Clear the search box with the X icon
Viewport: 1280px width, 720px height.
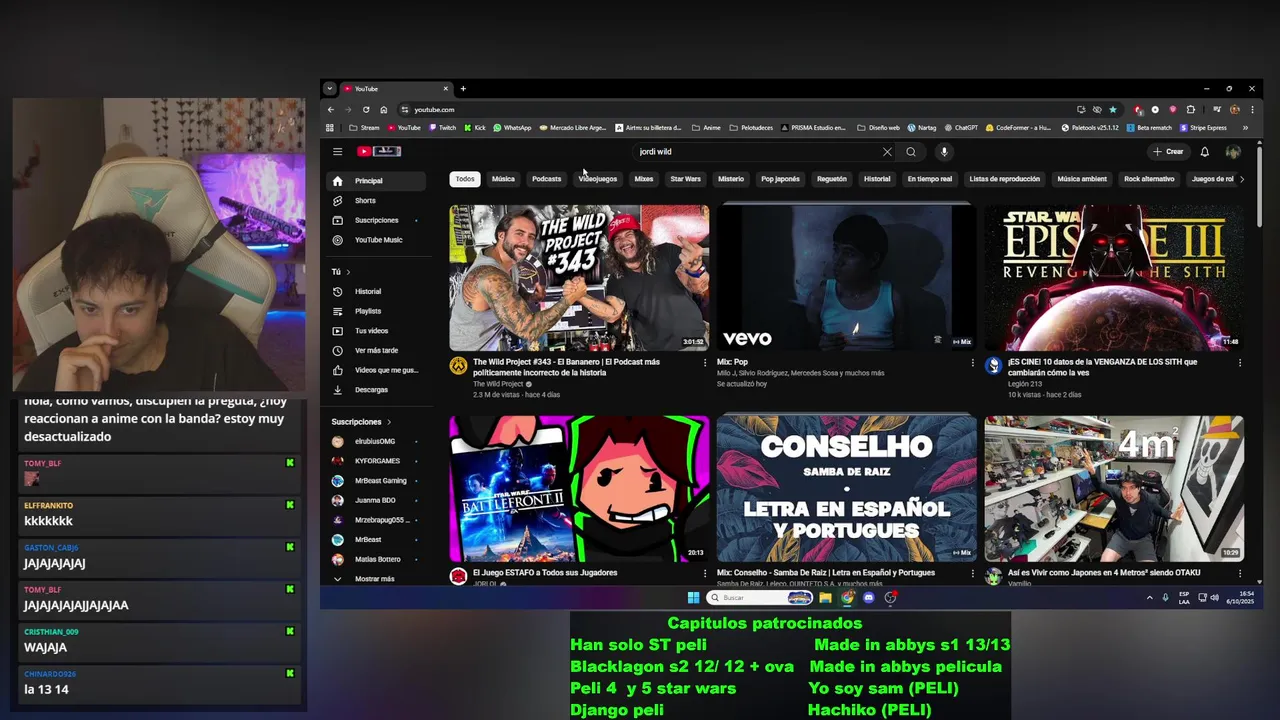pos(887,152)
